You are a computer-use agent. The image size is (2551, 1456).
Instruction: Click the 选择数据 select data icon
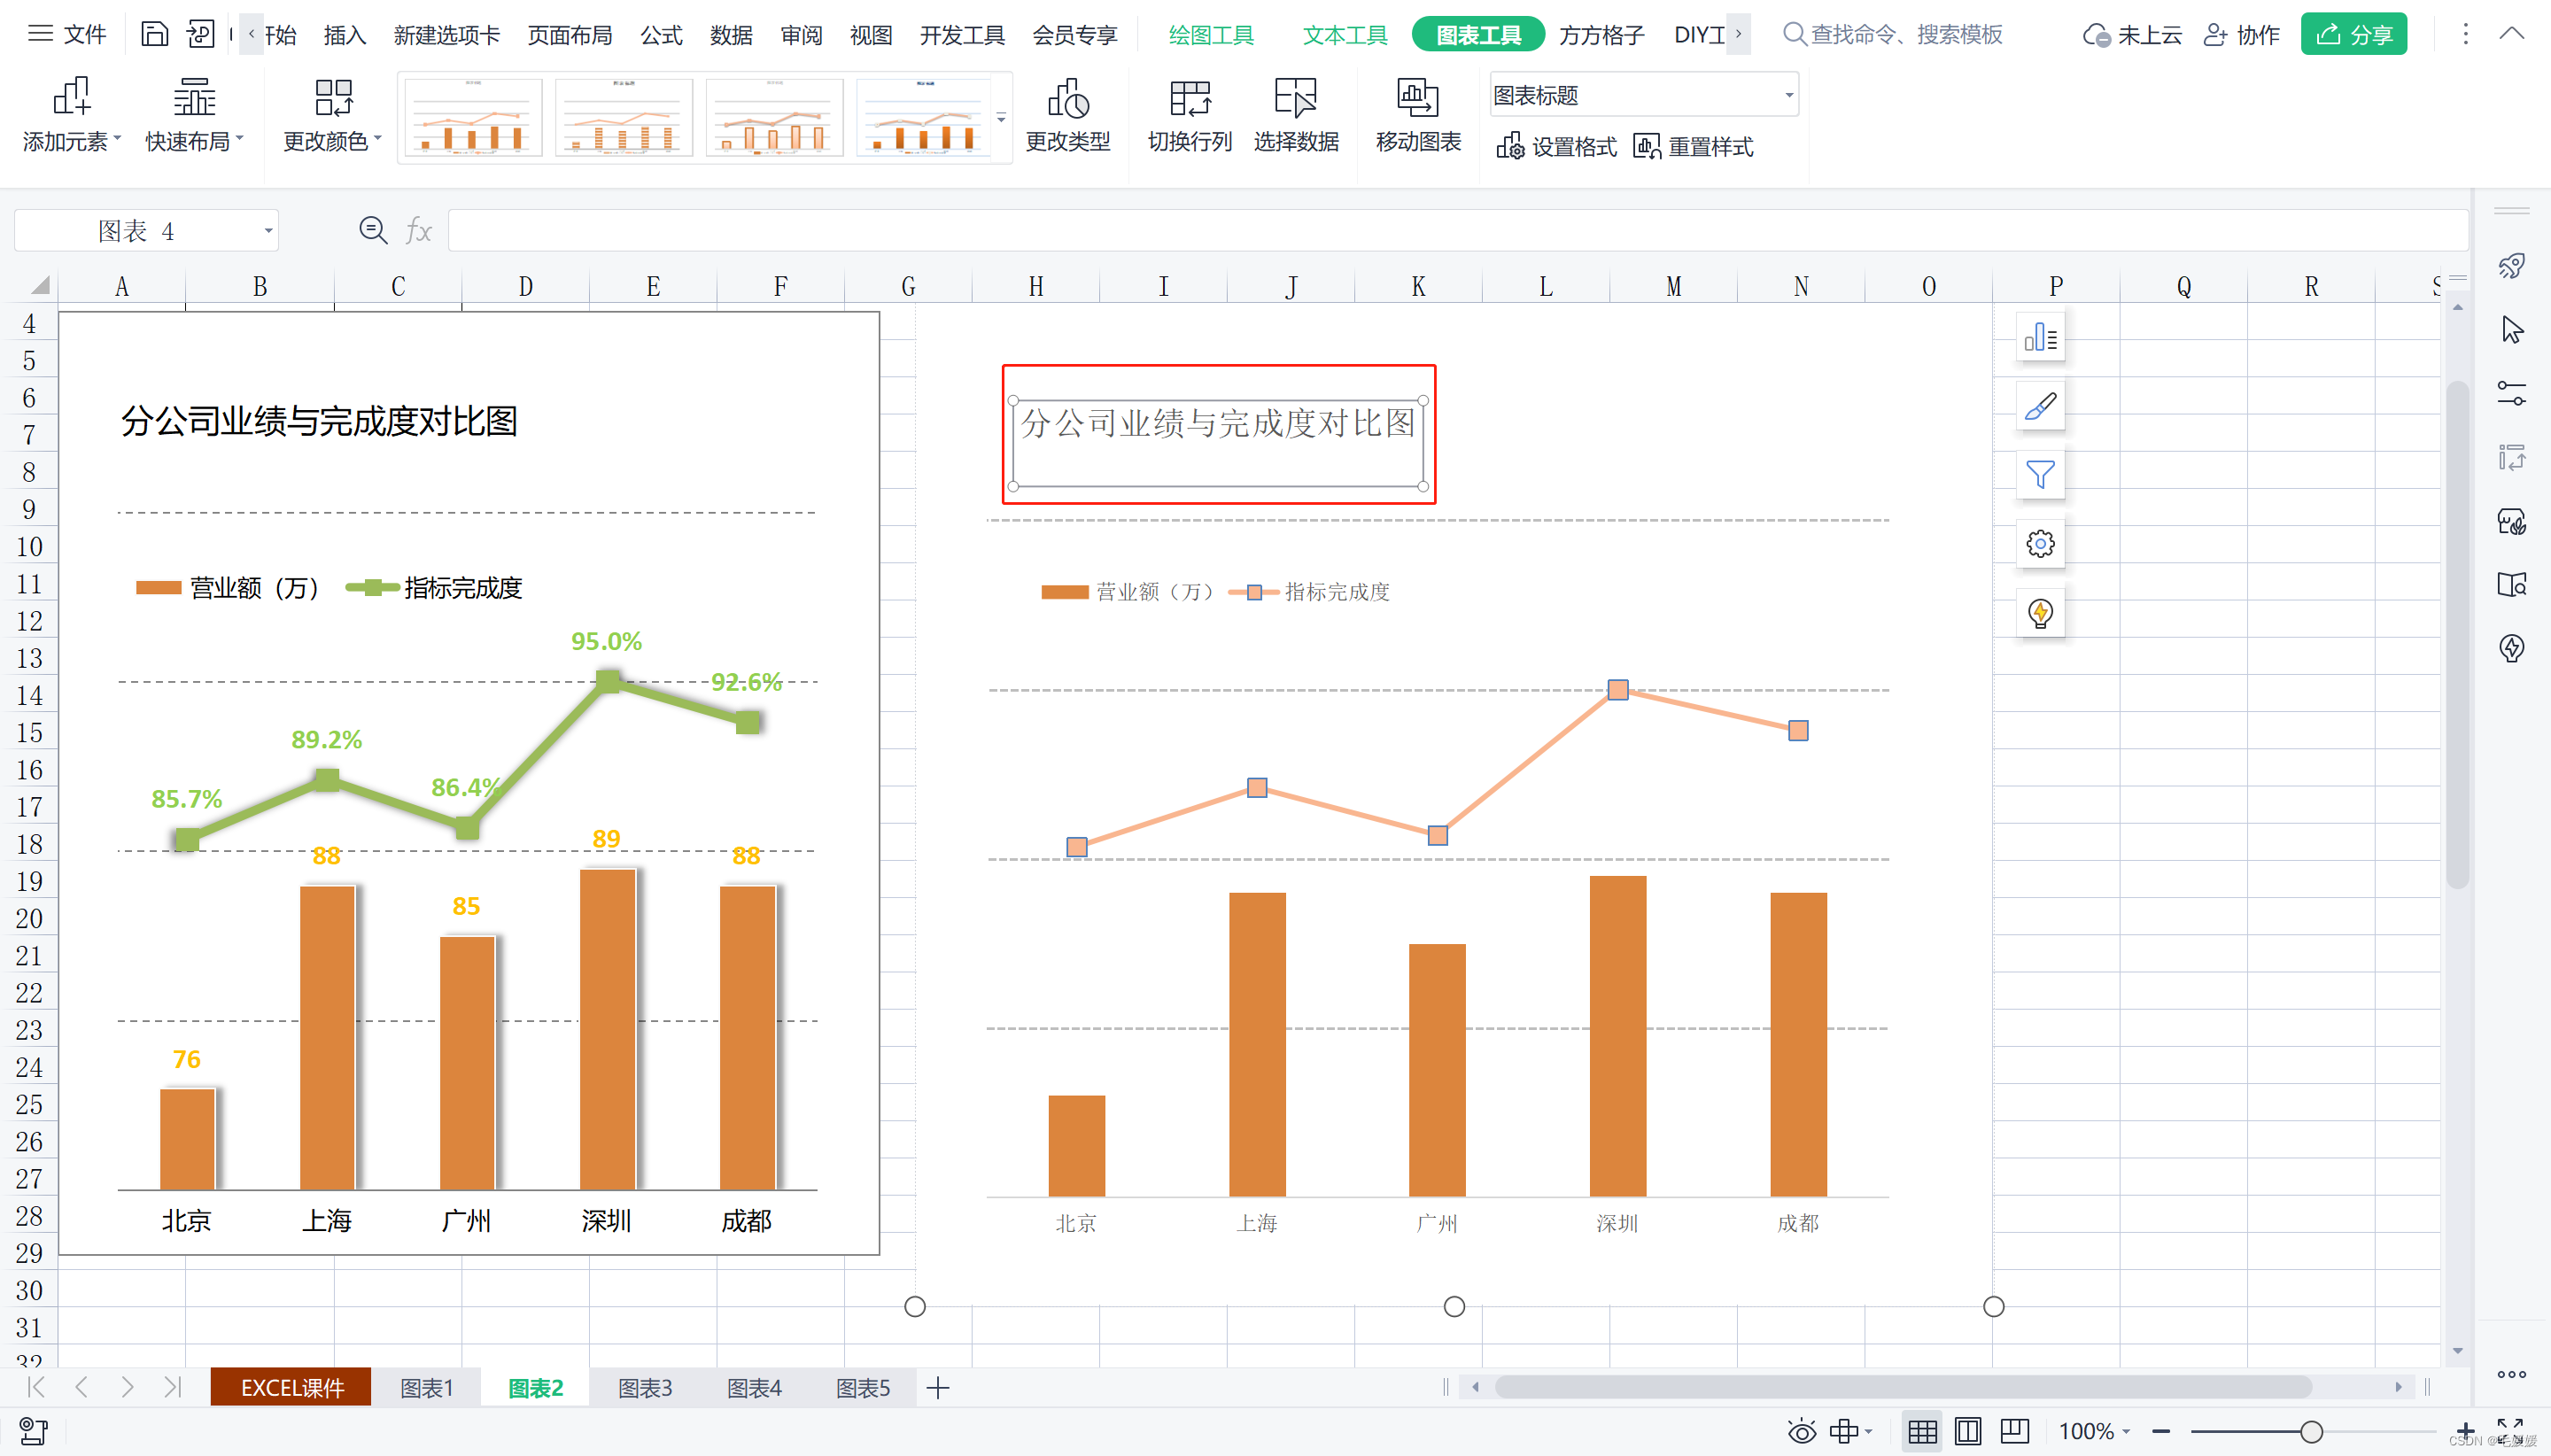point(1296,115)
